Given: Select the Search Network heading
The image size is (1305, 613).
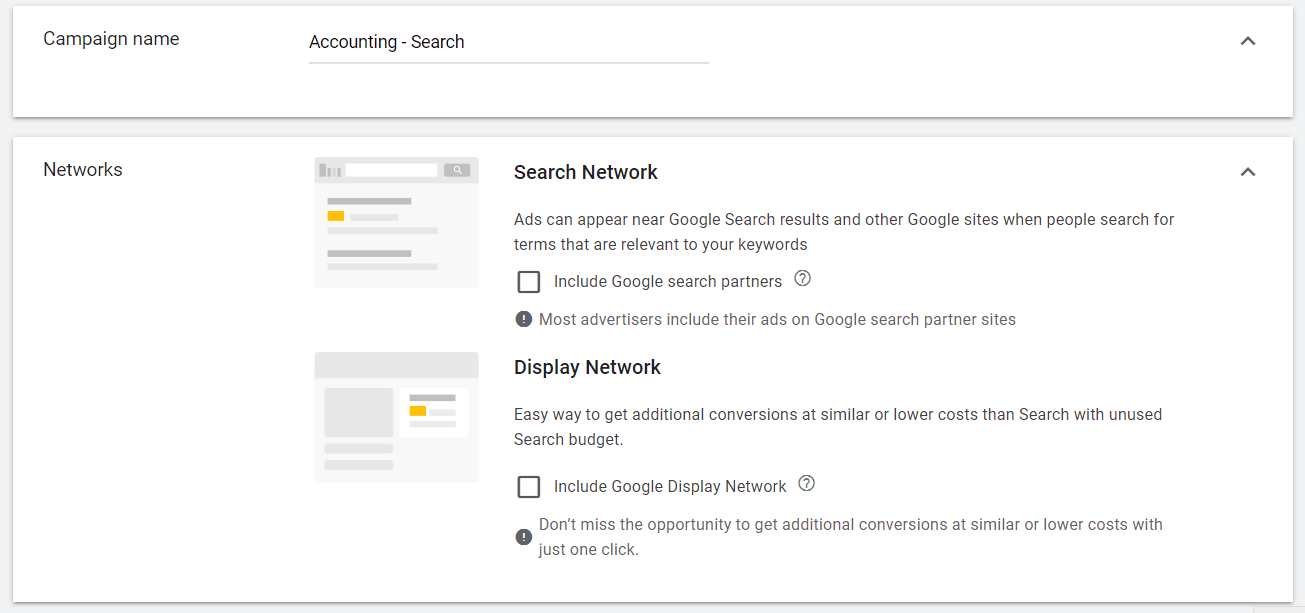Looking at the screenshot, I should point(585,171).
